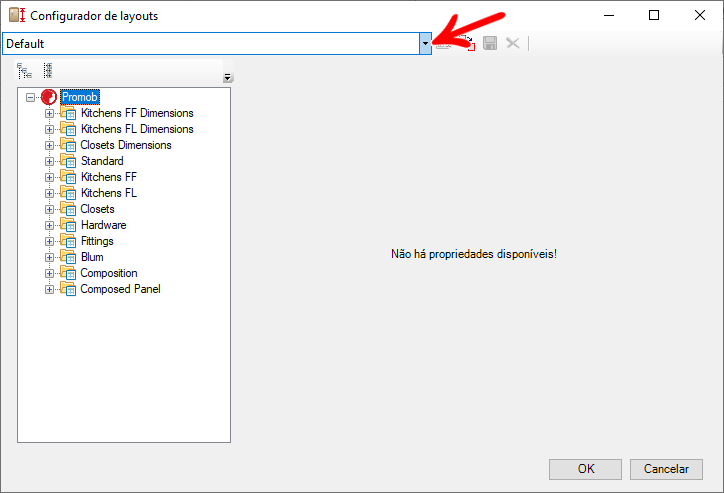Open the Default layout dropdown arrow
The image size is (724, 493).
pos(425,44)
